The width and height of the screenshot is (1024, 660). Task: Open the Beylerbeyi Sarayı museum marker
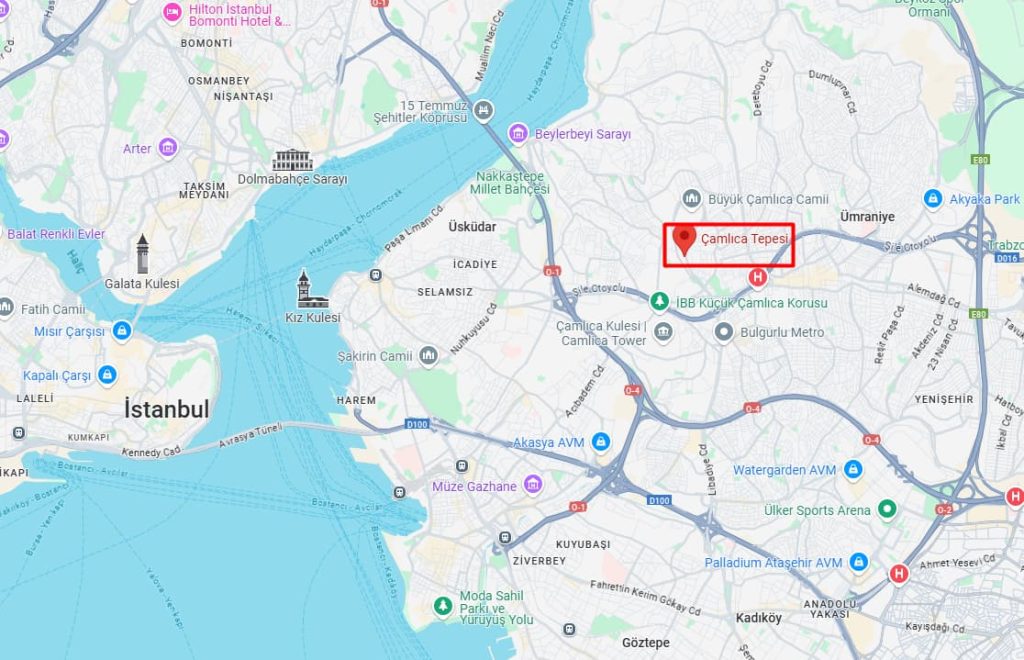518,134
